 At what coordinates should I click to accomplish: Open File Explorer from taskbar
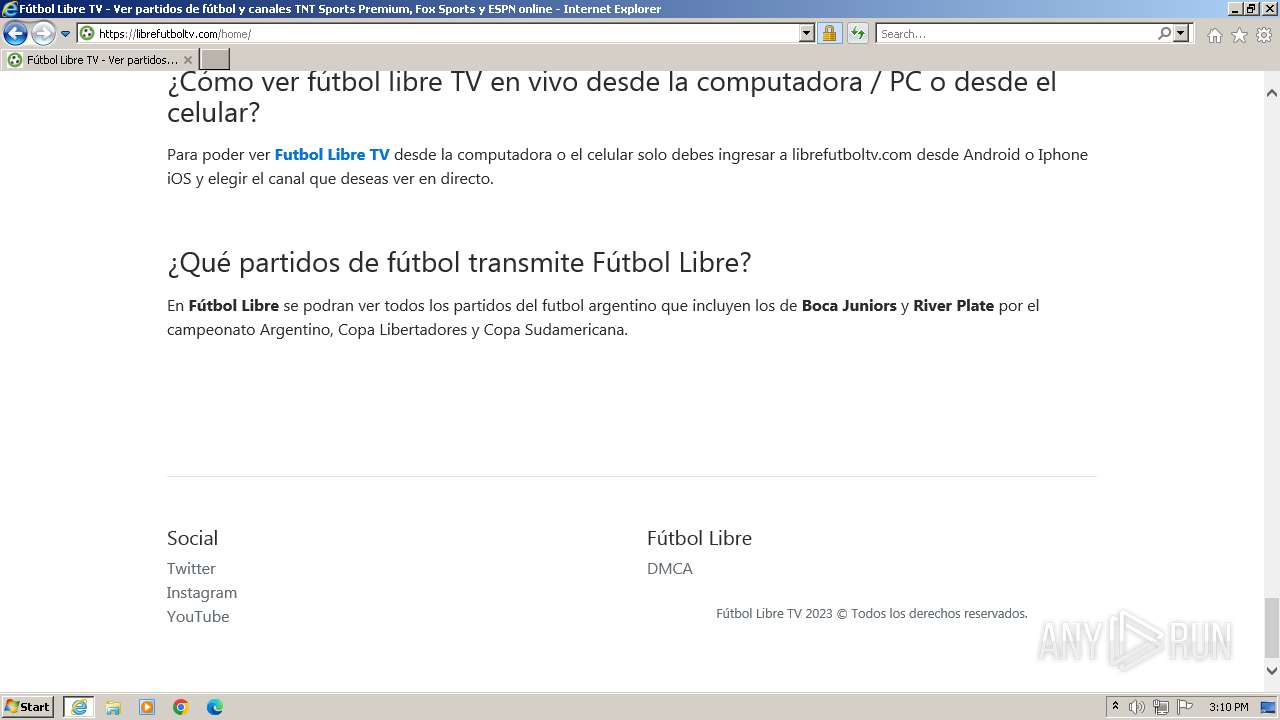[x=113, y=707]
